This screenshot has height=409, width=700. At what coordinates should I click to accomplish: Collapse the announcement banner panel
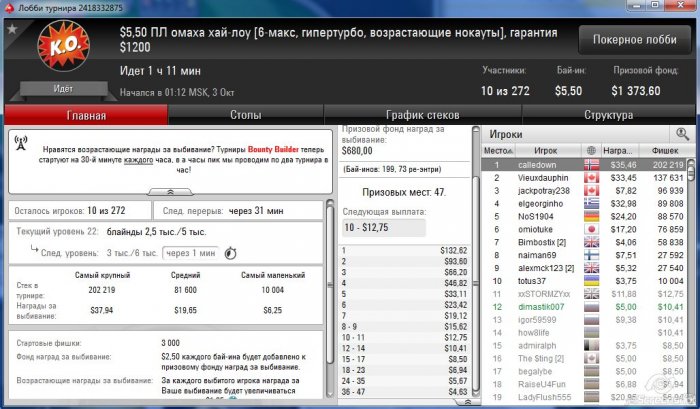[170, 192]
